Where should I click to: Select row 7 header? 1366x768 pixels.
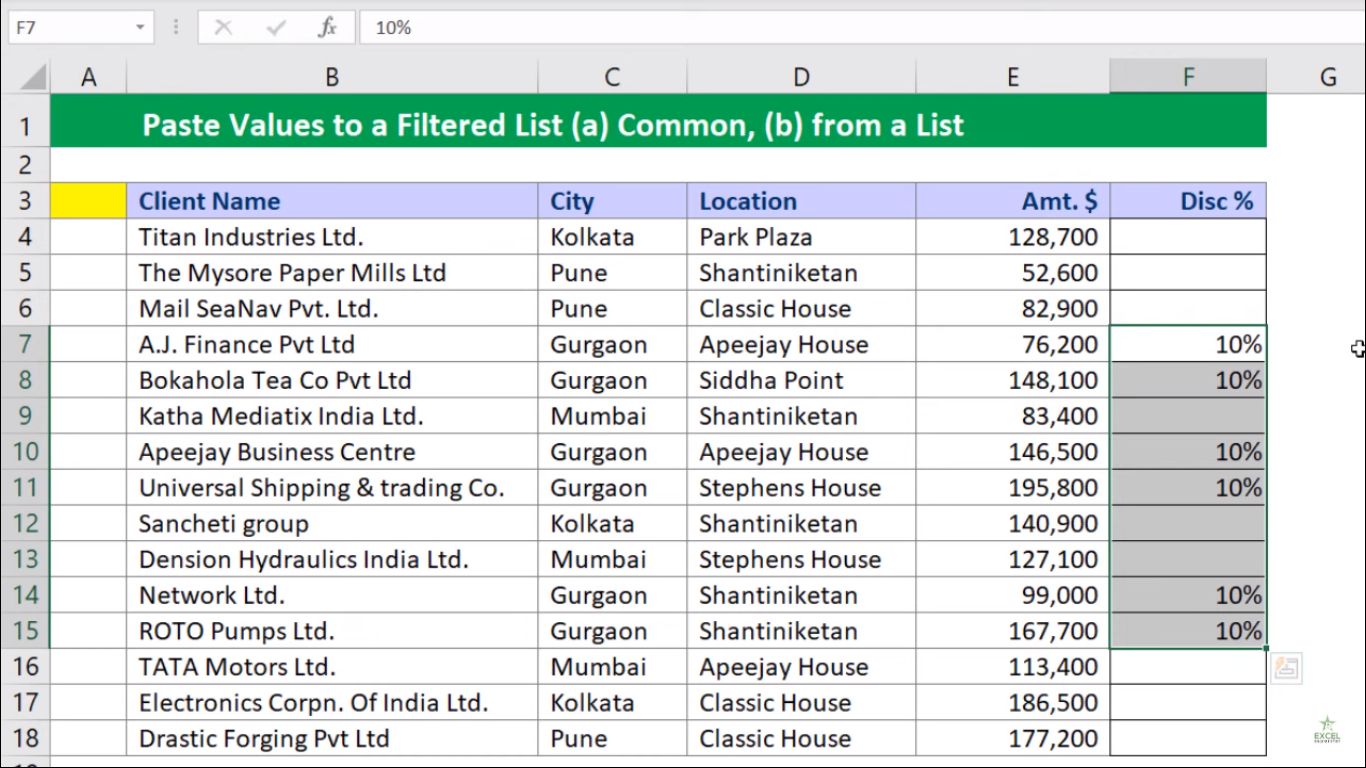25,345
